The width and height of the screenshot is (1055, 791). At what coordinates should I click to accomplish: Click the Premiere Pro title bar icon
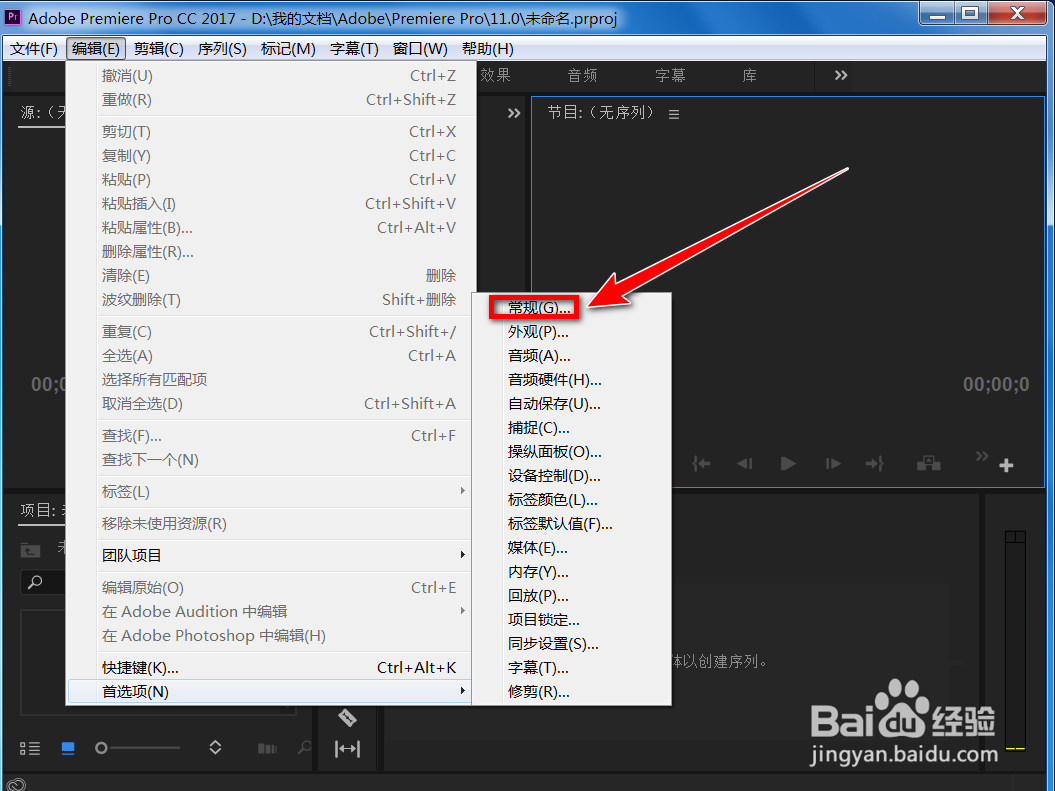(x=13, y=16)
